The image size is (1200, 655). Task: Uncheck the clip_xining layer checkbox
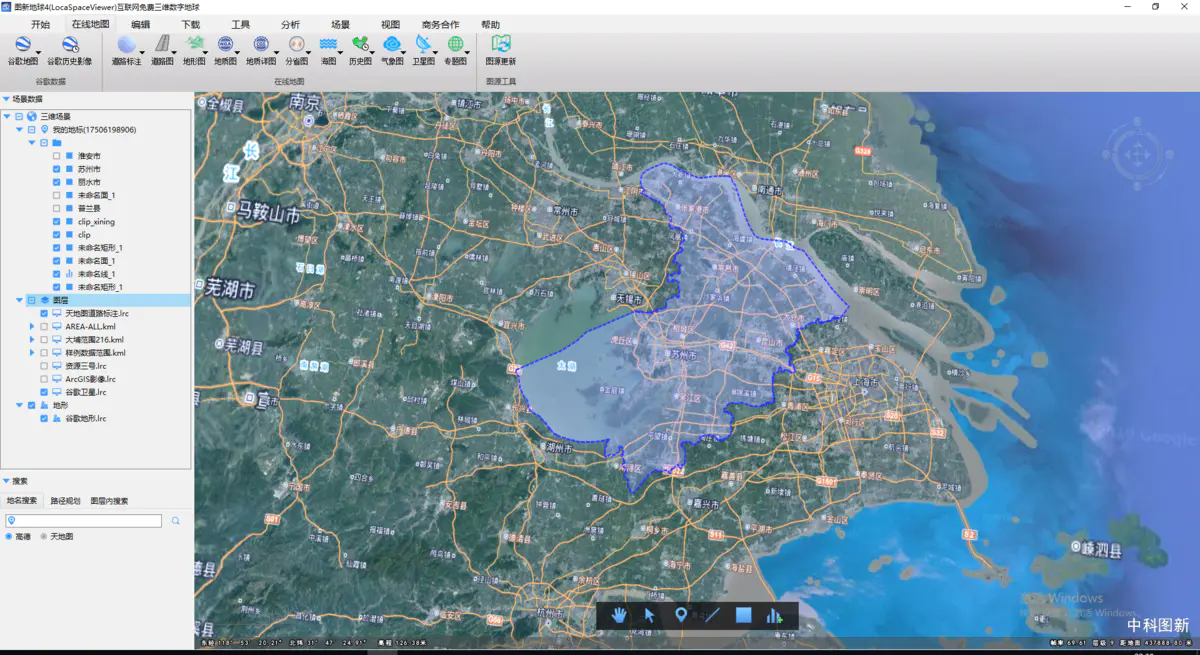(57, 221)
